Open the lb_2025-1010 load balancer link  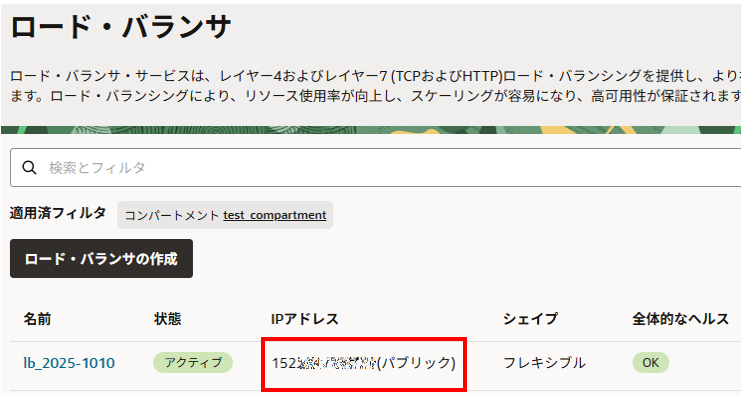pyautogui.click(x=67, y=362)
